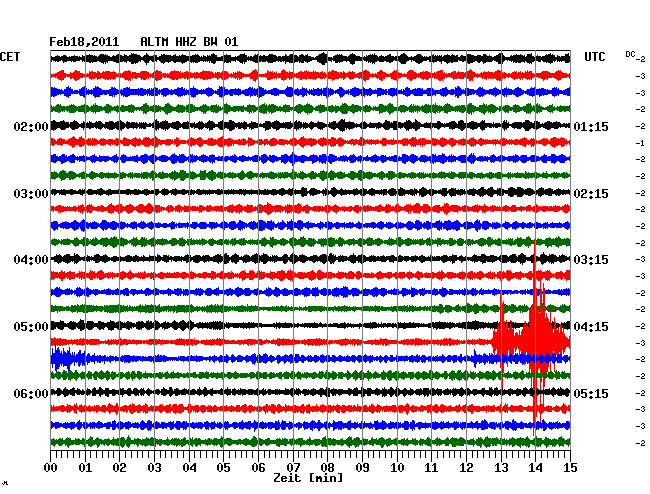Image resolution: width=650 pixels, height=494 pixels.
Task: Click the 03 minute tick label
Action: tap(154, 467)
